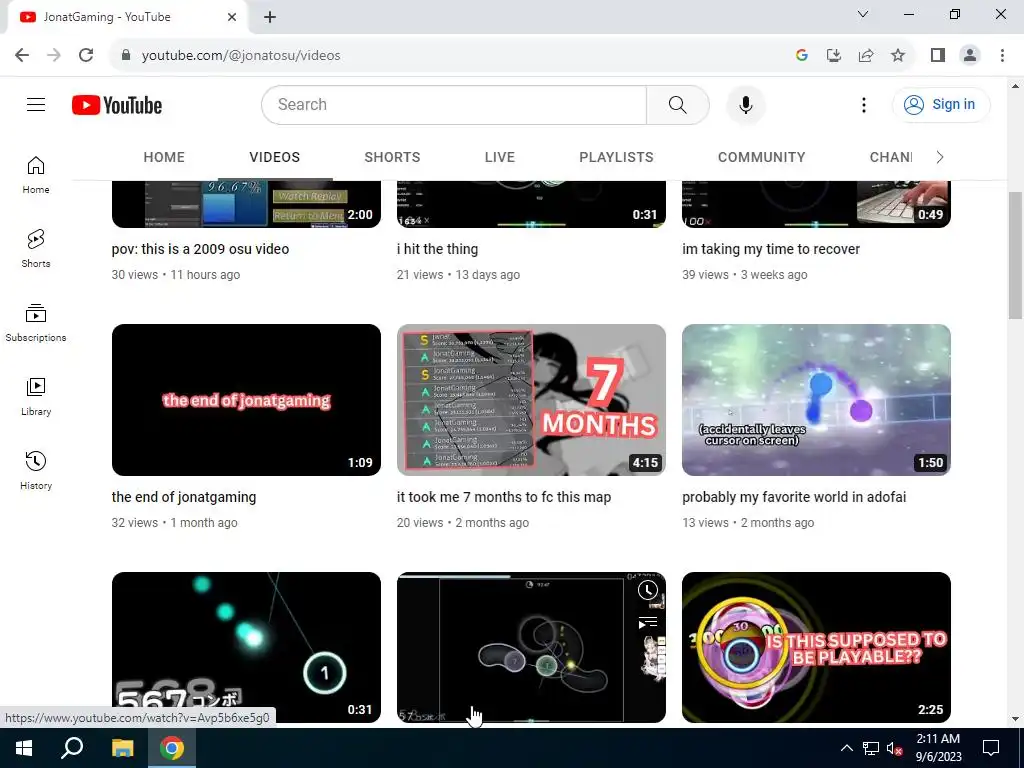Select the VIDEOS channel tab
1024x768 pixels.
point(274,157)
